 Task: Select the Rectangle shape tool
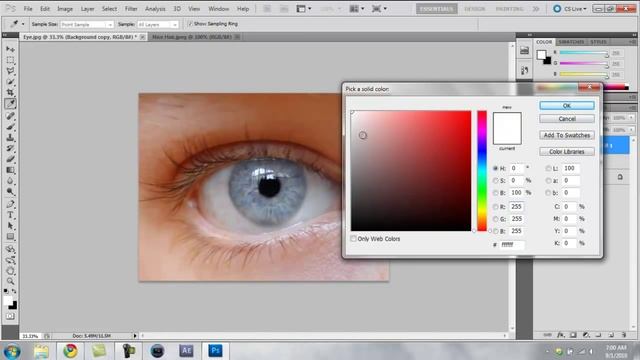(x=10, y=237)
